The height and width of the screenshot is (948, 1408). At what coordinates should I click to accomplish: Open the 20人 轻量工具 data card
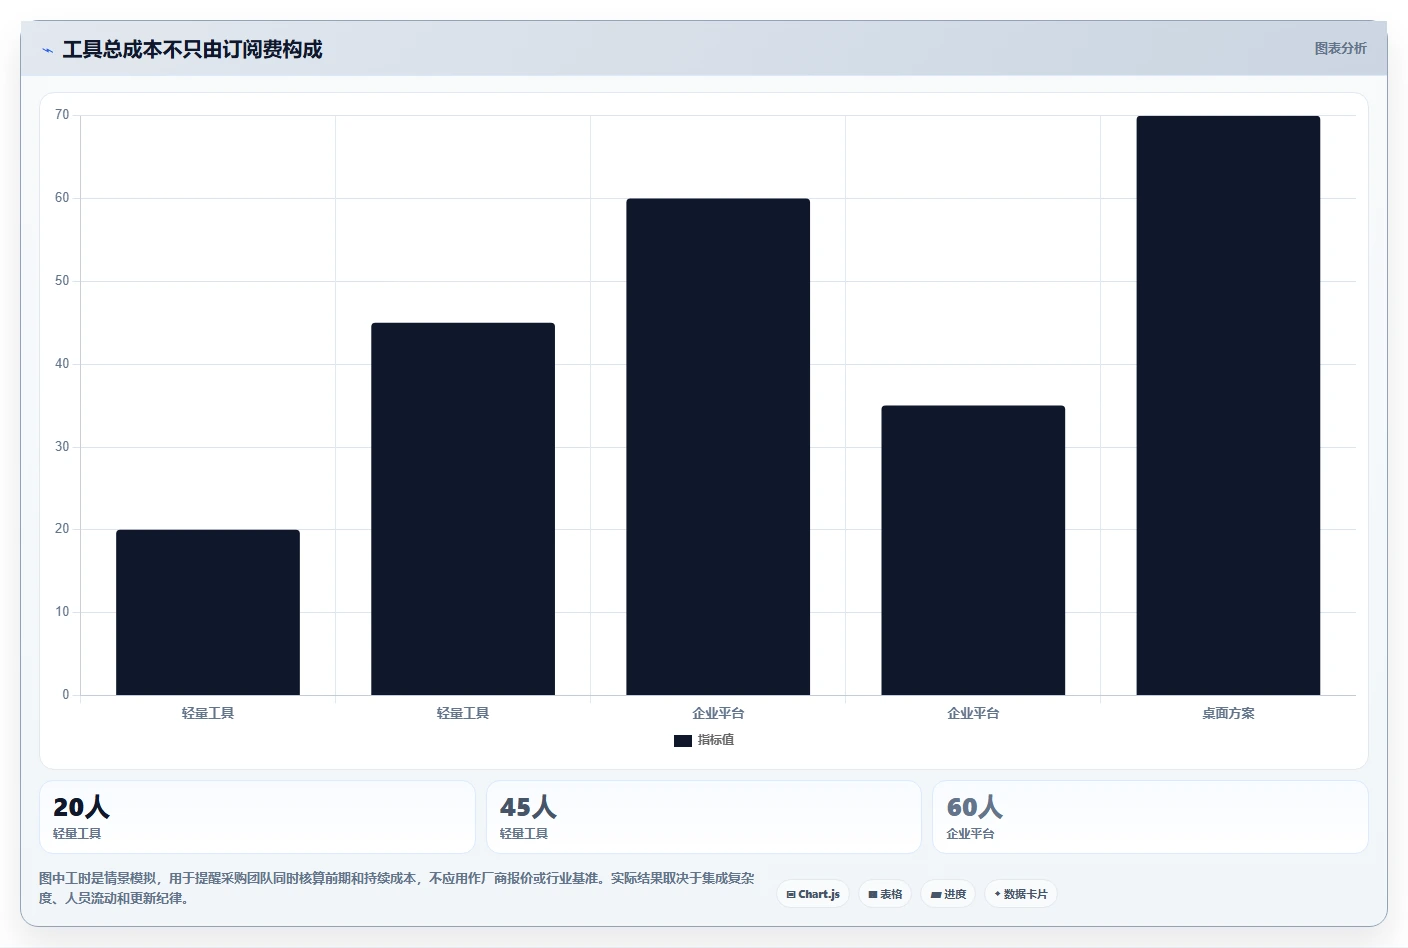[257, 817]
